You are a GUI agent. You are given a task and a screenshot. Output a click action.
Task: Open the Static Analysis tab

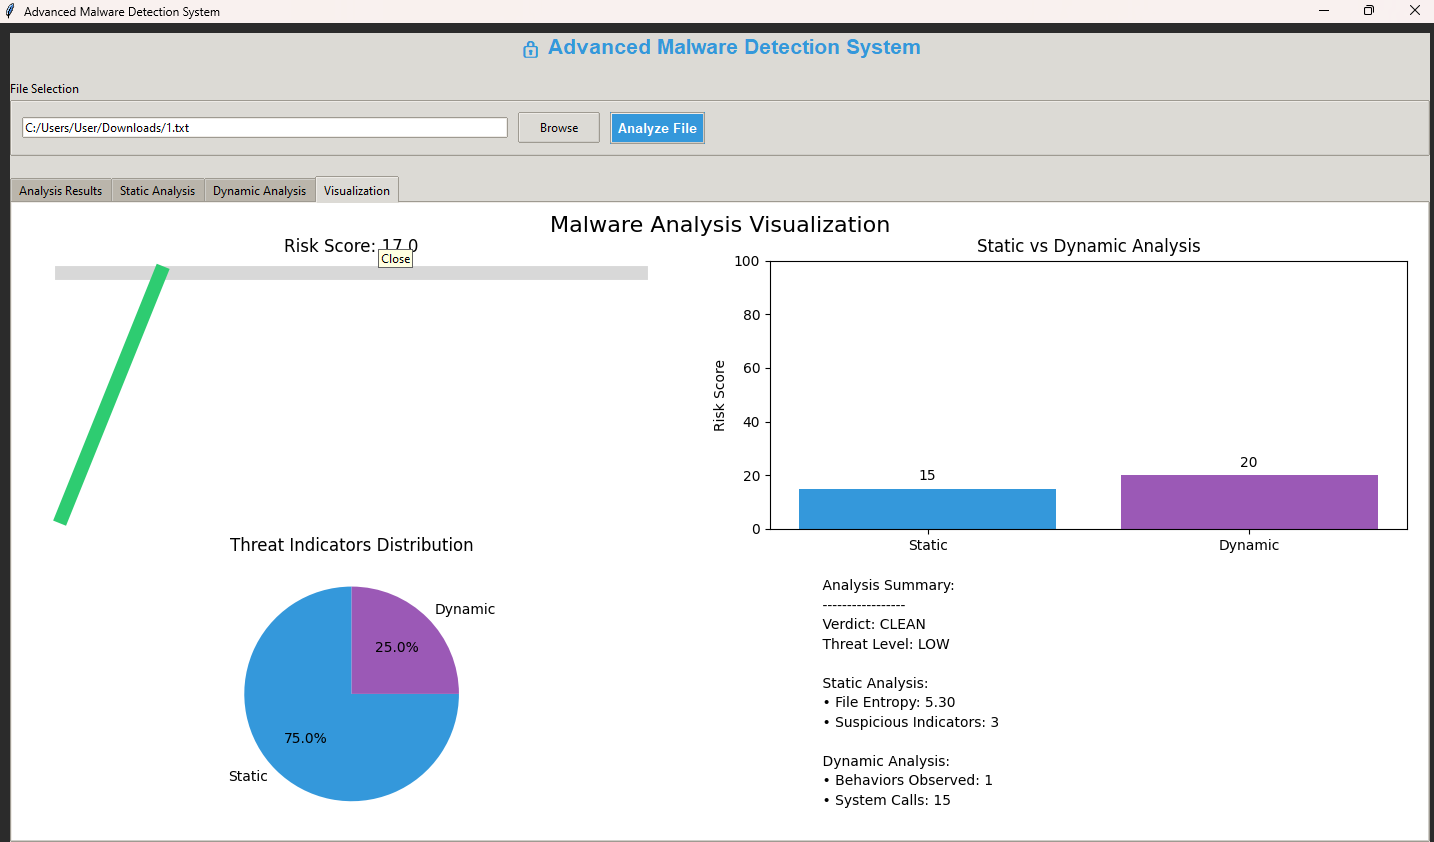158,191
